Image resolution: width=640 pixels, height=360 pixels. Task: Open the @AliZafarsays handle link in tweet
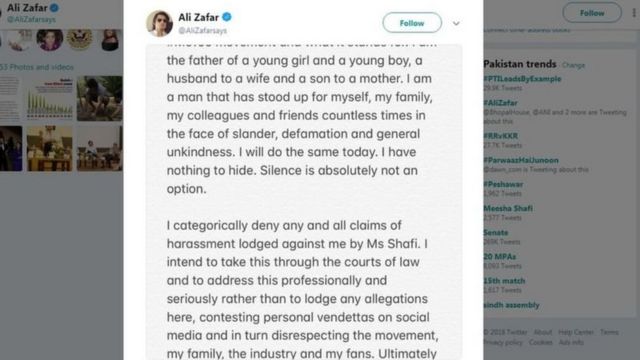(x=202, y=31)
